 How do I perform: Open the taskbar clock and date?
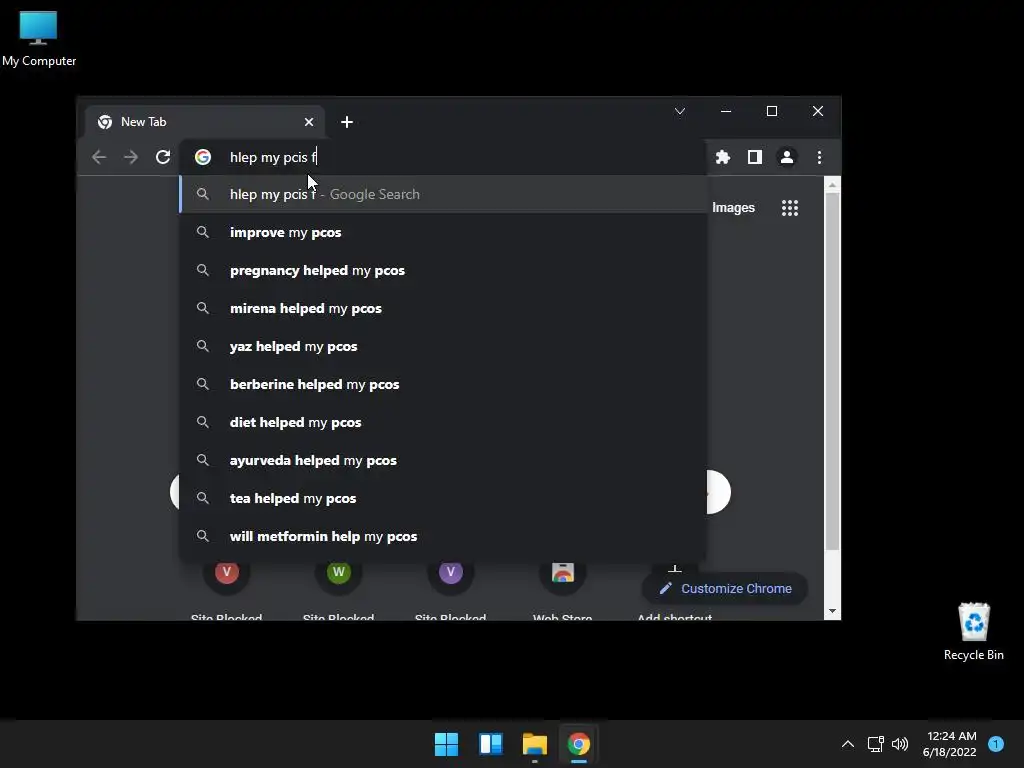950,744
